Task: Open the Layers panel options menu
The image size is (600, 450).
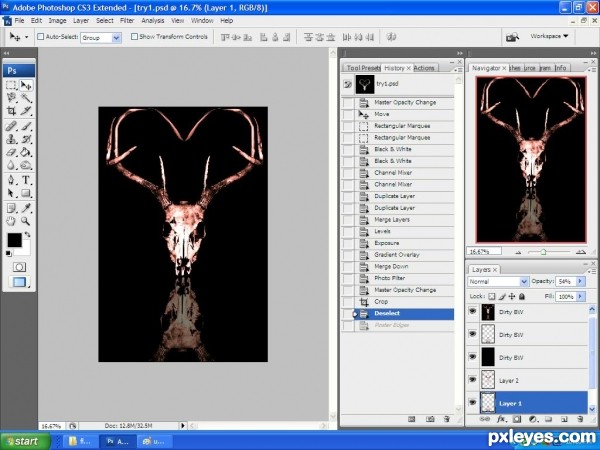Action: click(592, 271)
